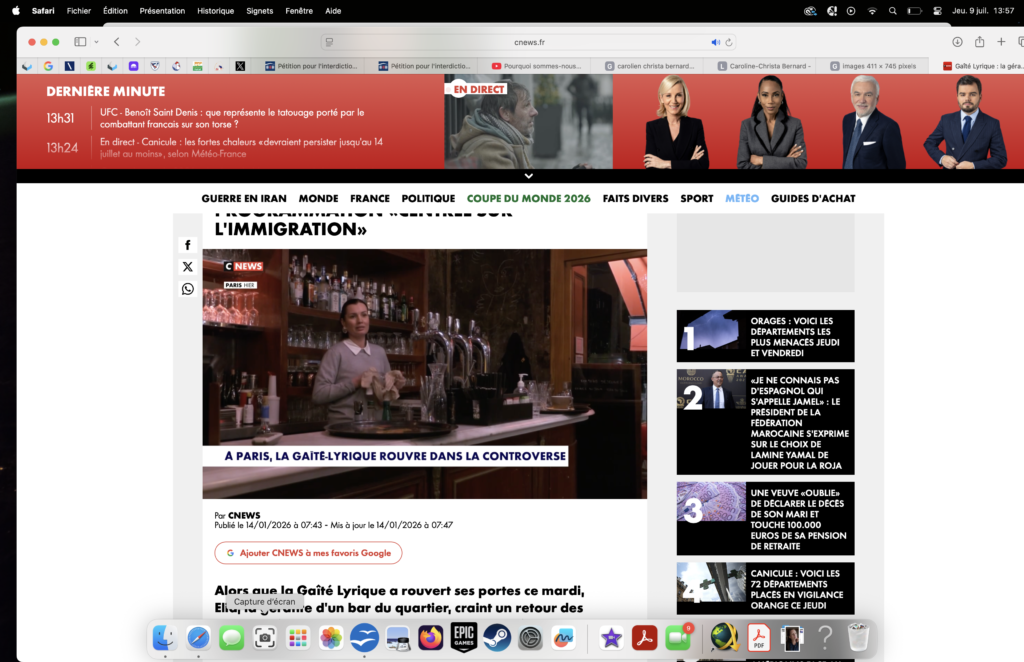Open the Apple menu

(16, 10)
